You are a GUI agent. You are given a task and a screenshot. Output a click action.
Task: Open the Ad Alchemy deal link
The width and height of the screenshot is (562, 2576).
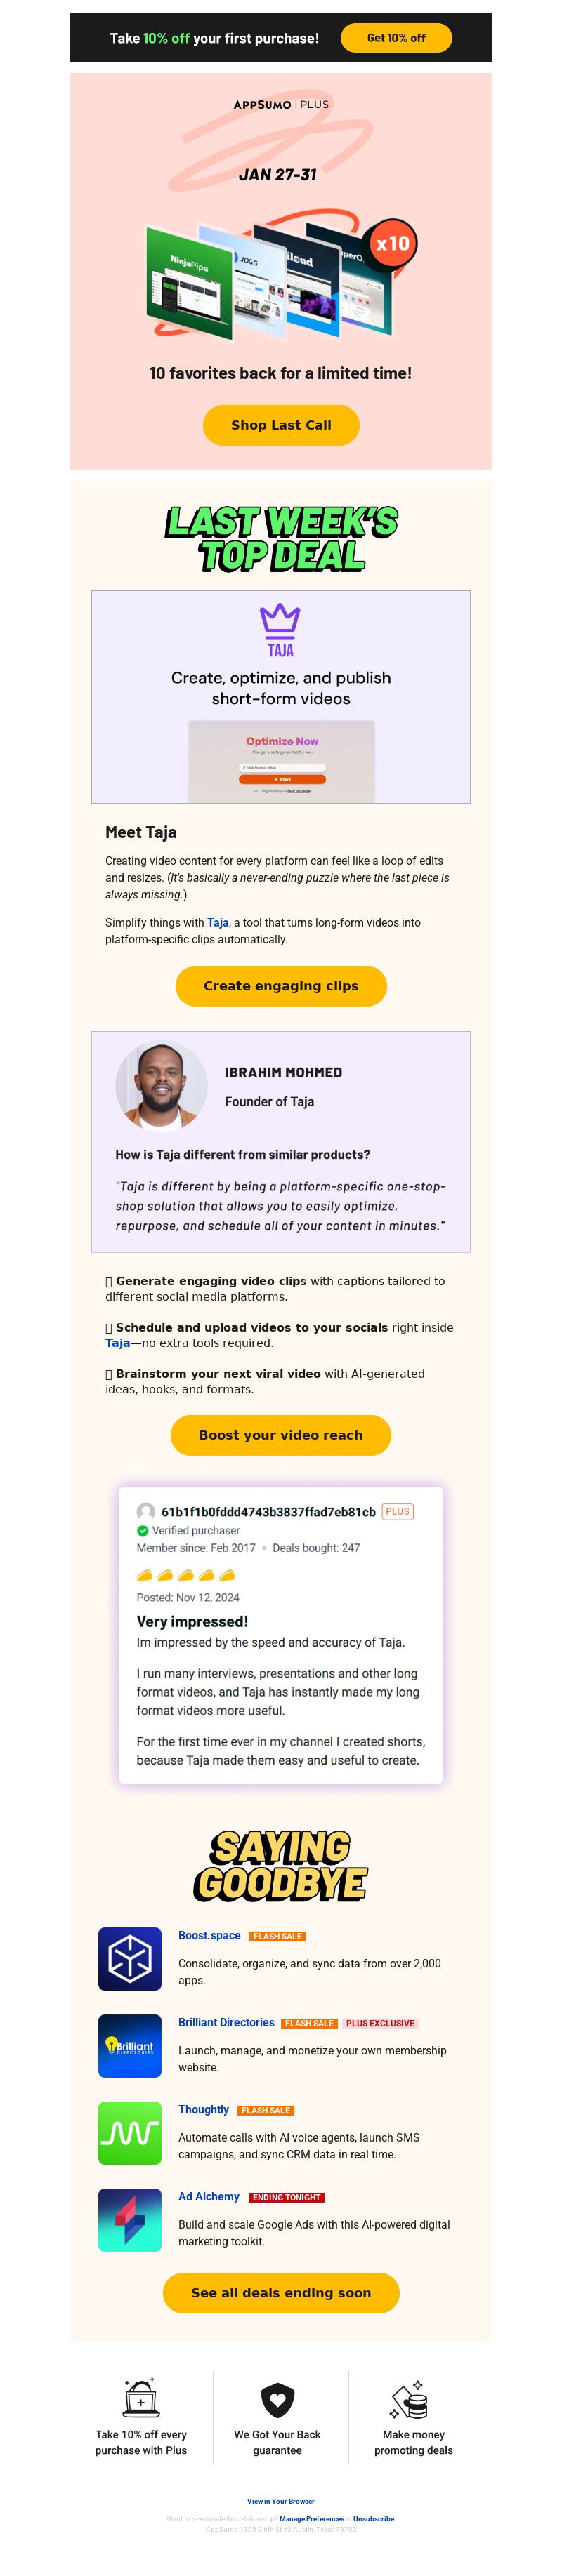pyautogui.click(x=209, y=2197)
